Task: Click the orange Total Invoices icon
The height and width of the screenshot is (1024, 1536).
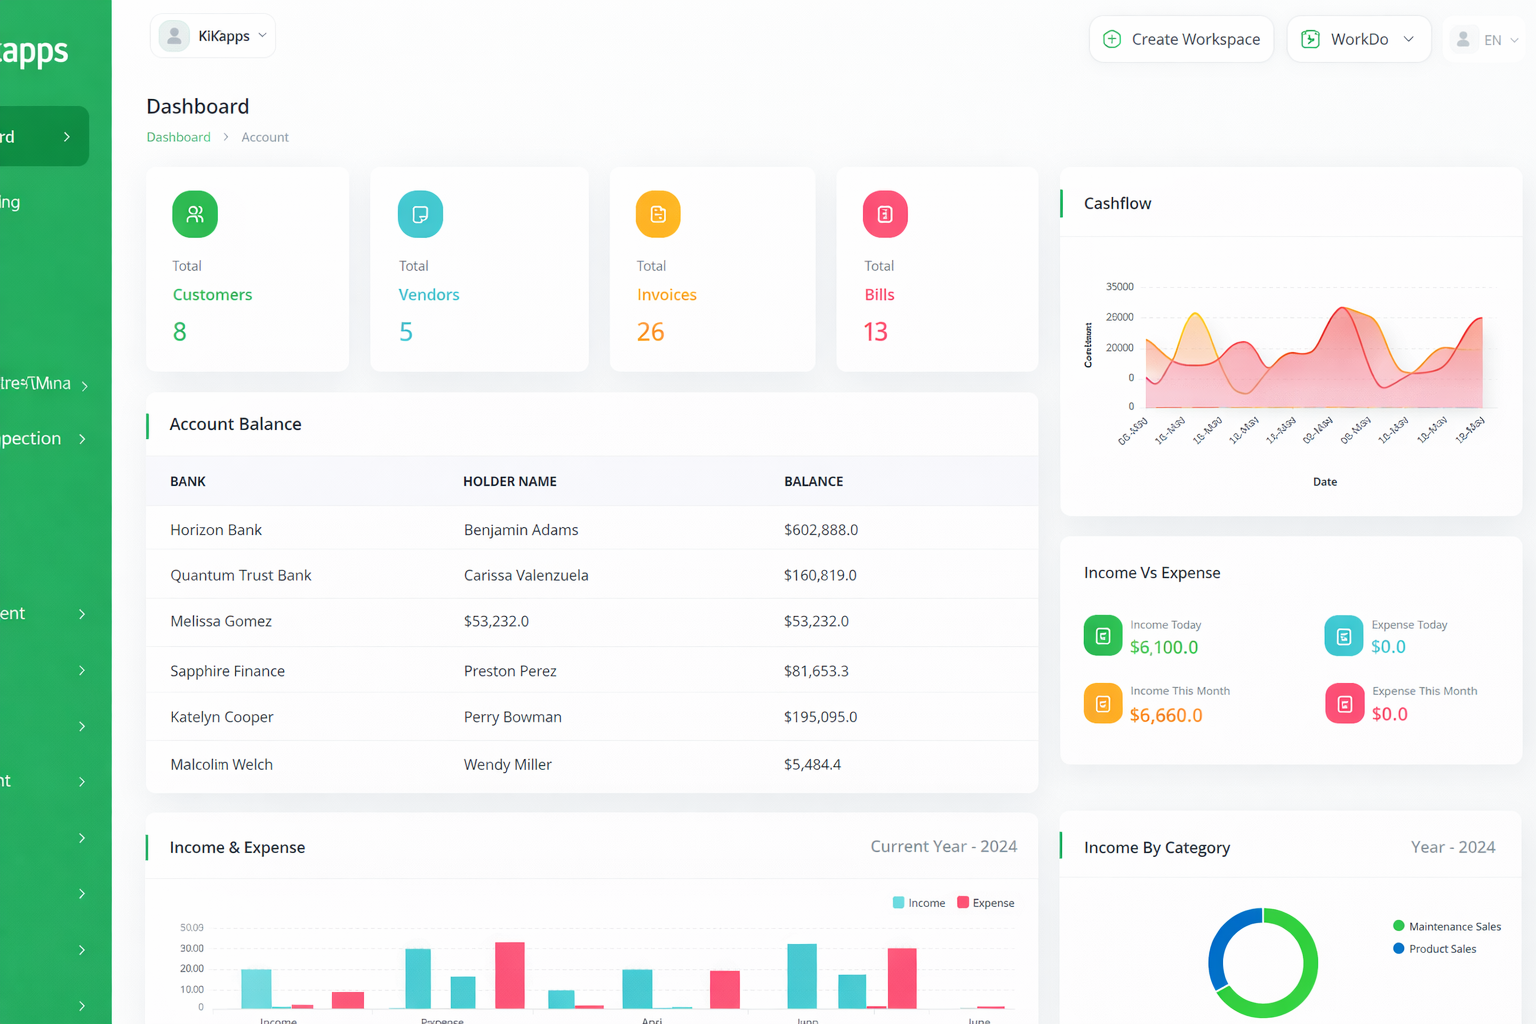Action: (658, 214)
